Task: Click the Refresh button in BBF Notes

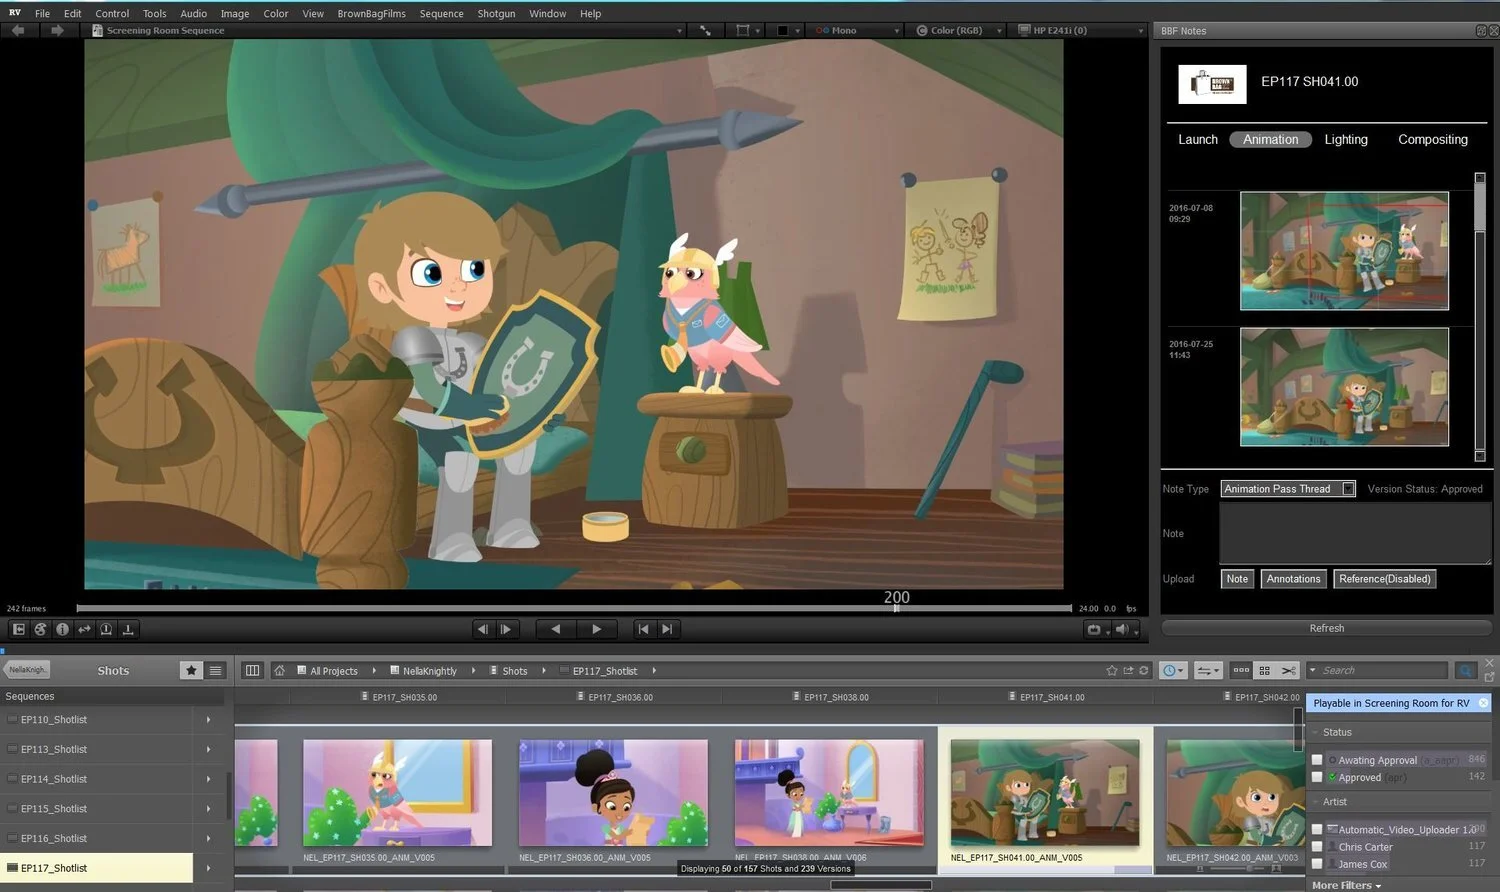Action: [x=1327, y=628]
